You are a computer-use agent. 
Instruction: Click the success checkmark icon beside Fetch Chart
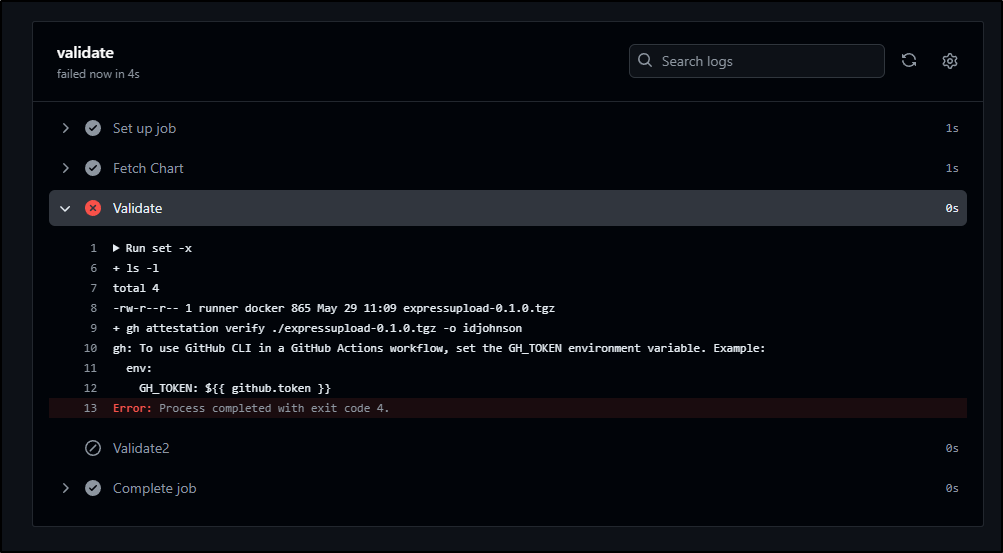[x=93, y=168]
